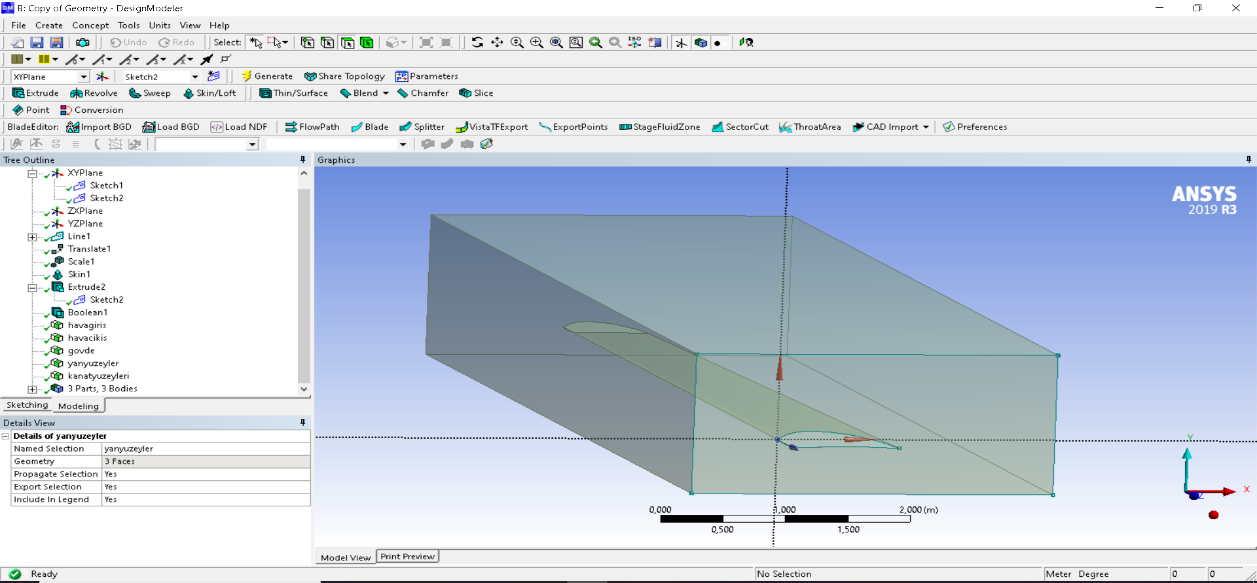Switch to the Print Preview tab
The width and height of the screenshot is (1257, 583).
(x=408, y=556)
